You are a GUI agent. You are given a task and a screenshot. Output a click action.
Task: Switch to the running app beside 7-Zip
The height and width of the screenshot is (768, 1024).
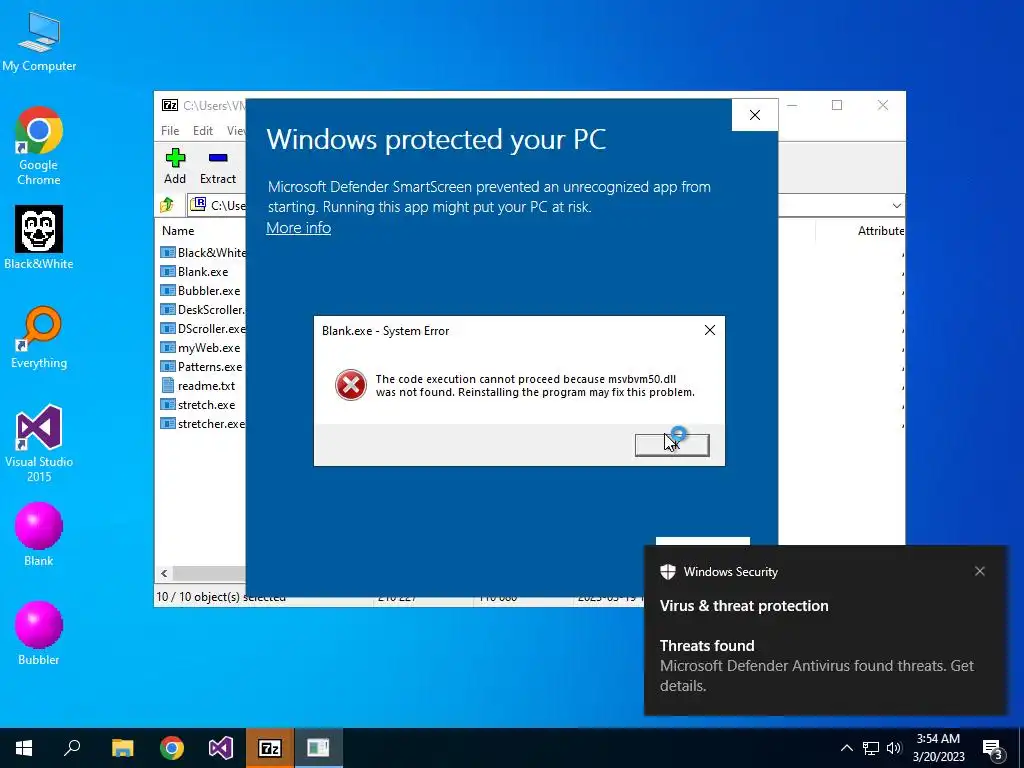point(319,748)
